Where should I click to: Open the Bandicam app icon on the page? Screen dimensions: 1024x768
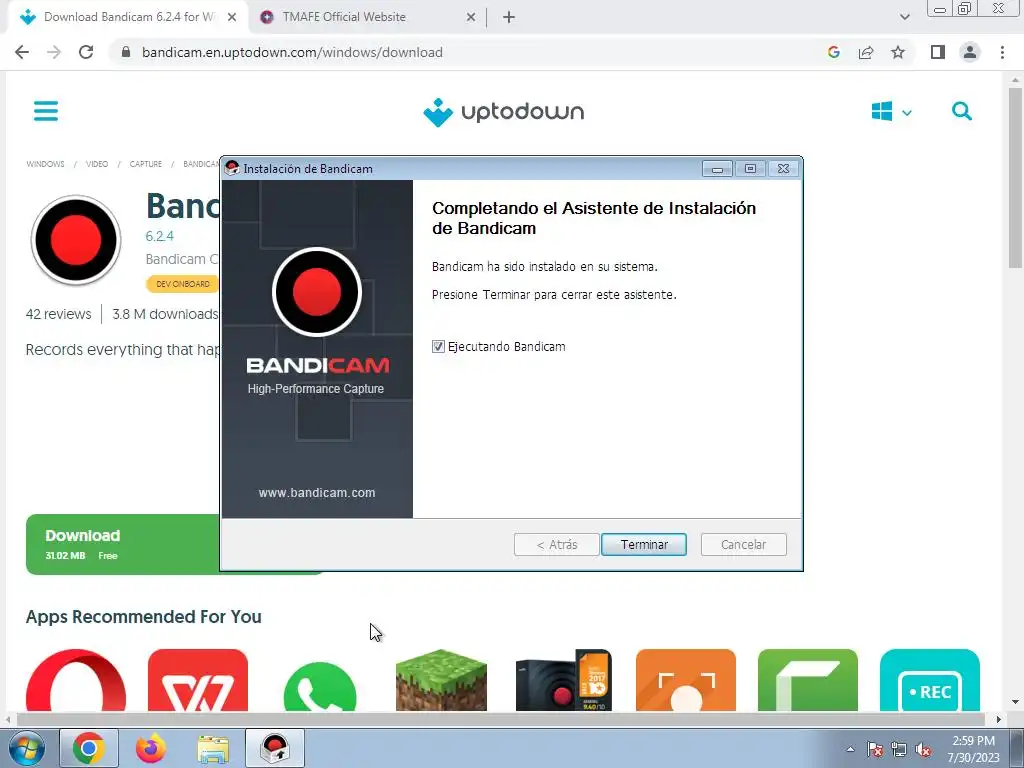click(76, 240)
